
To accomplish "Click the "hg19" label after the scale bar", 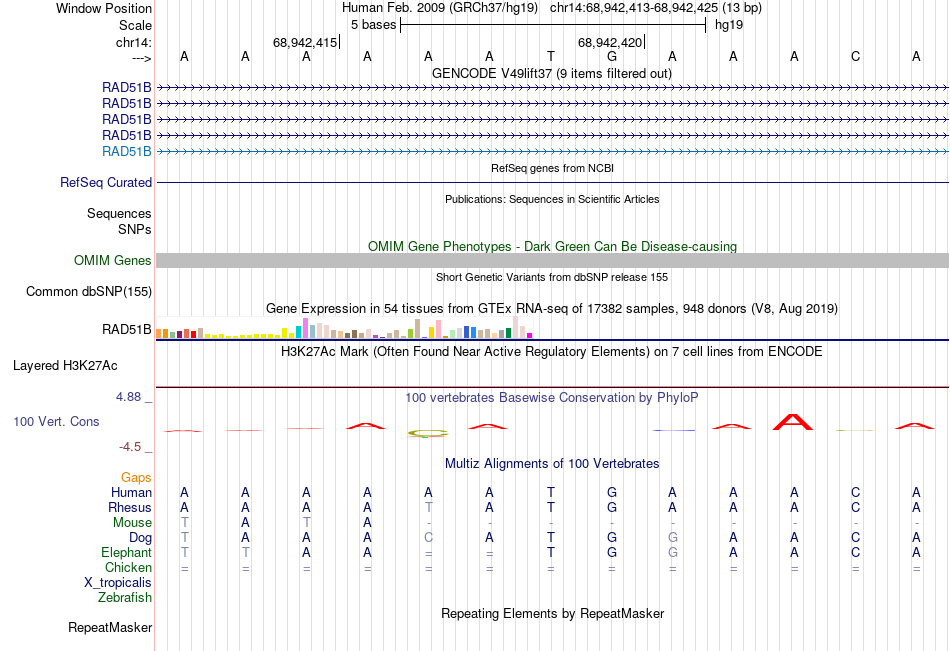I will point(729,25).
